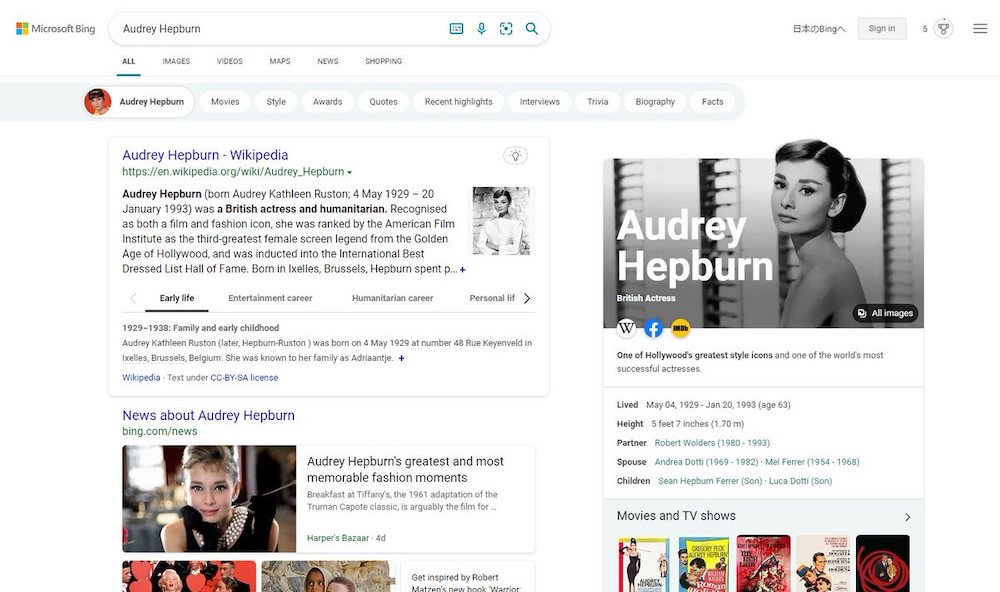Click the All images button on photo

point(885,313)
